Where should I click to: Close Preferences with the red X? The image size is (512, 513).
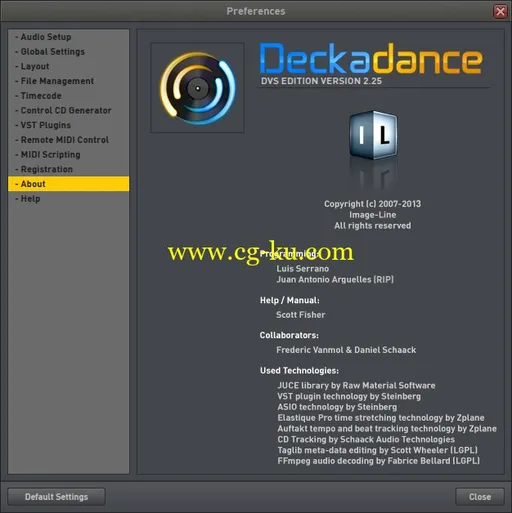click(x=500, y=11)
